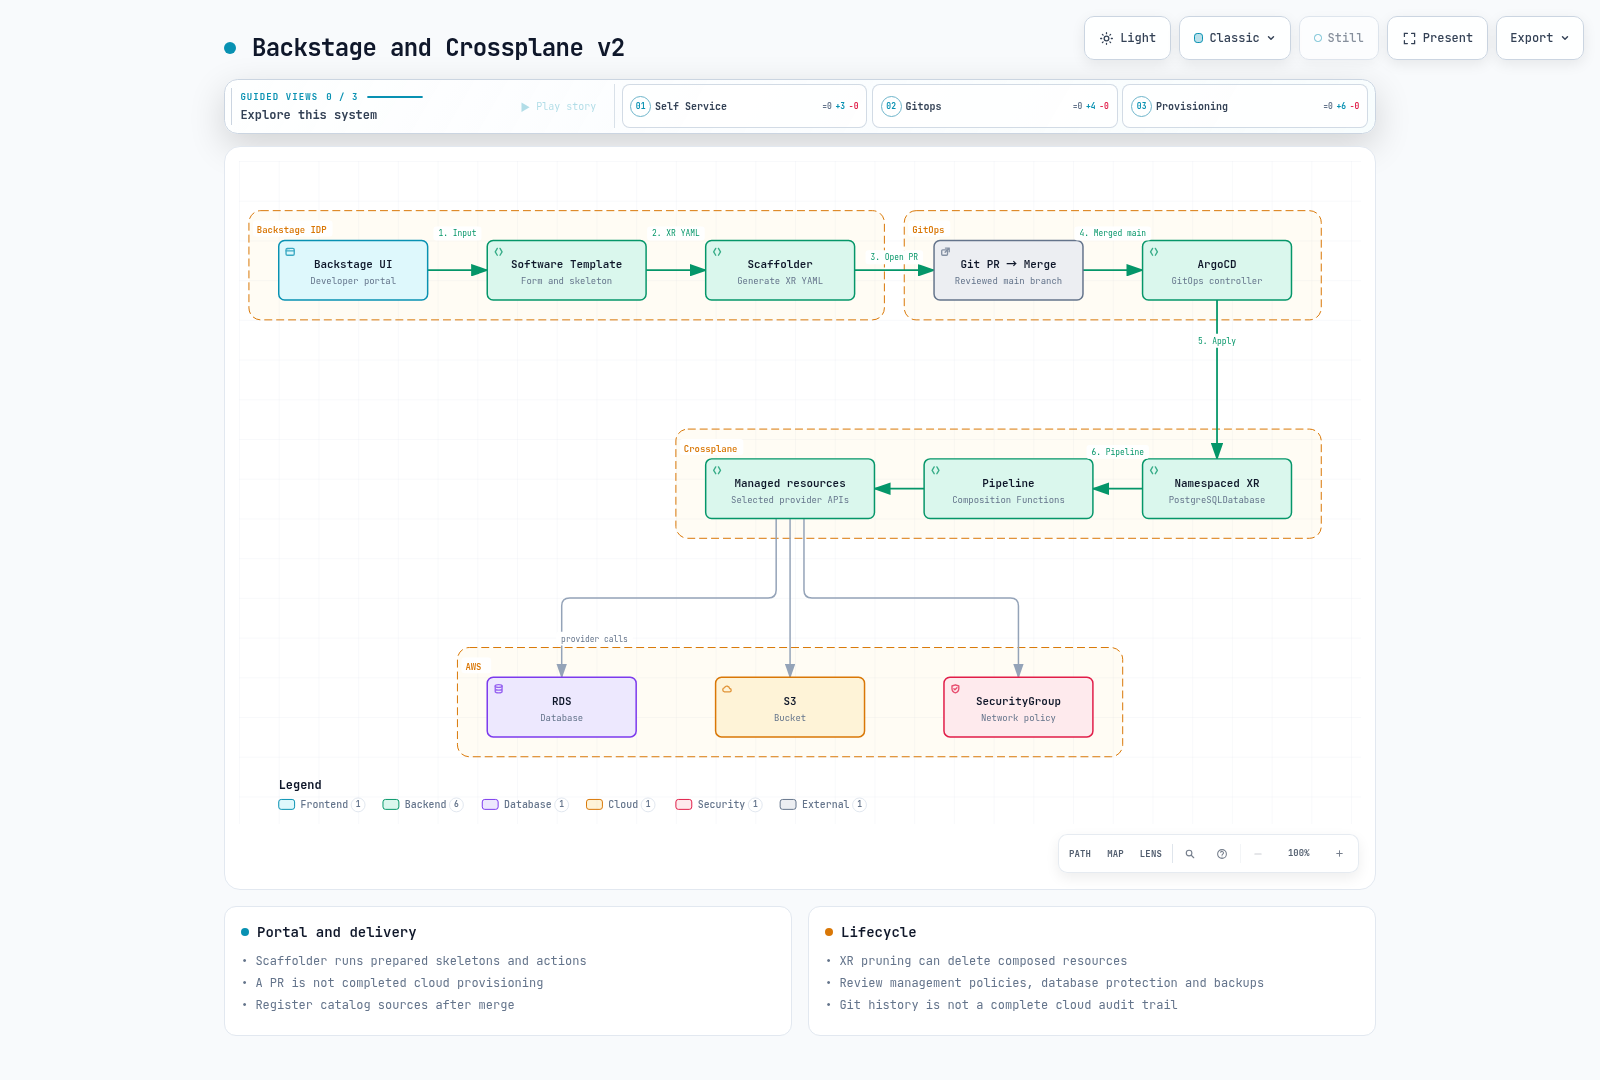The image size is (1600, 1080).
Task: Click the Git PR external link icon
Action: click(945, 252)
